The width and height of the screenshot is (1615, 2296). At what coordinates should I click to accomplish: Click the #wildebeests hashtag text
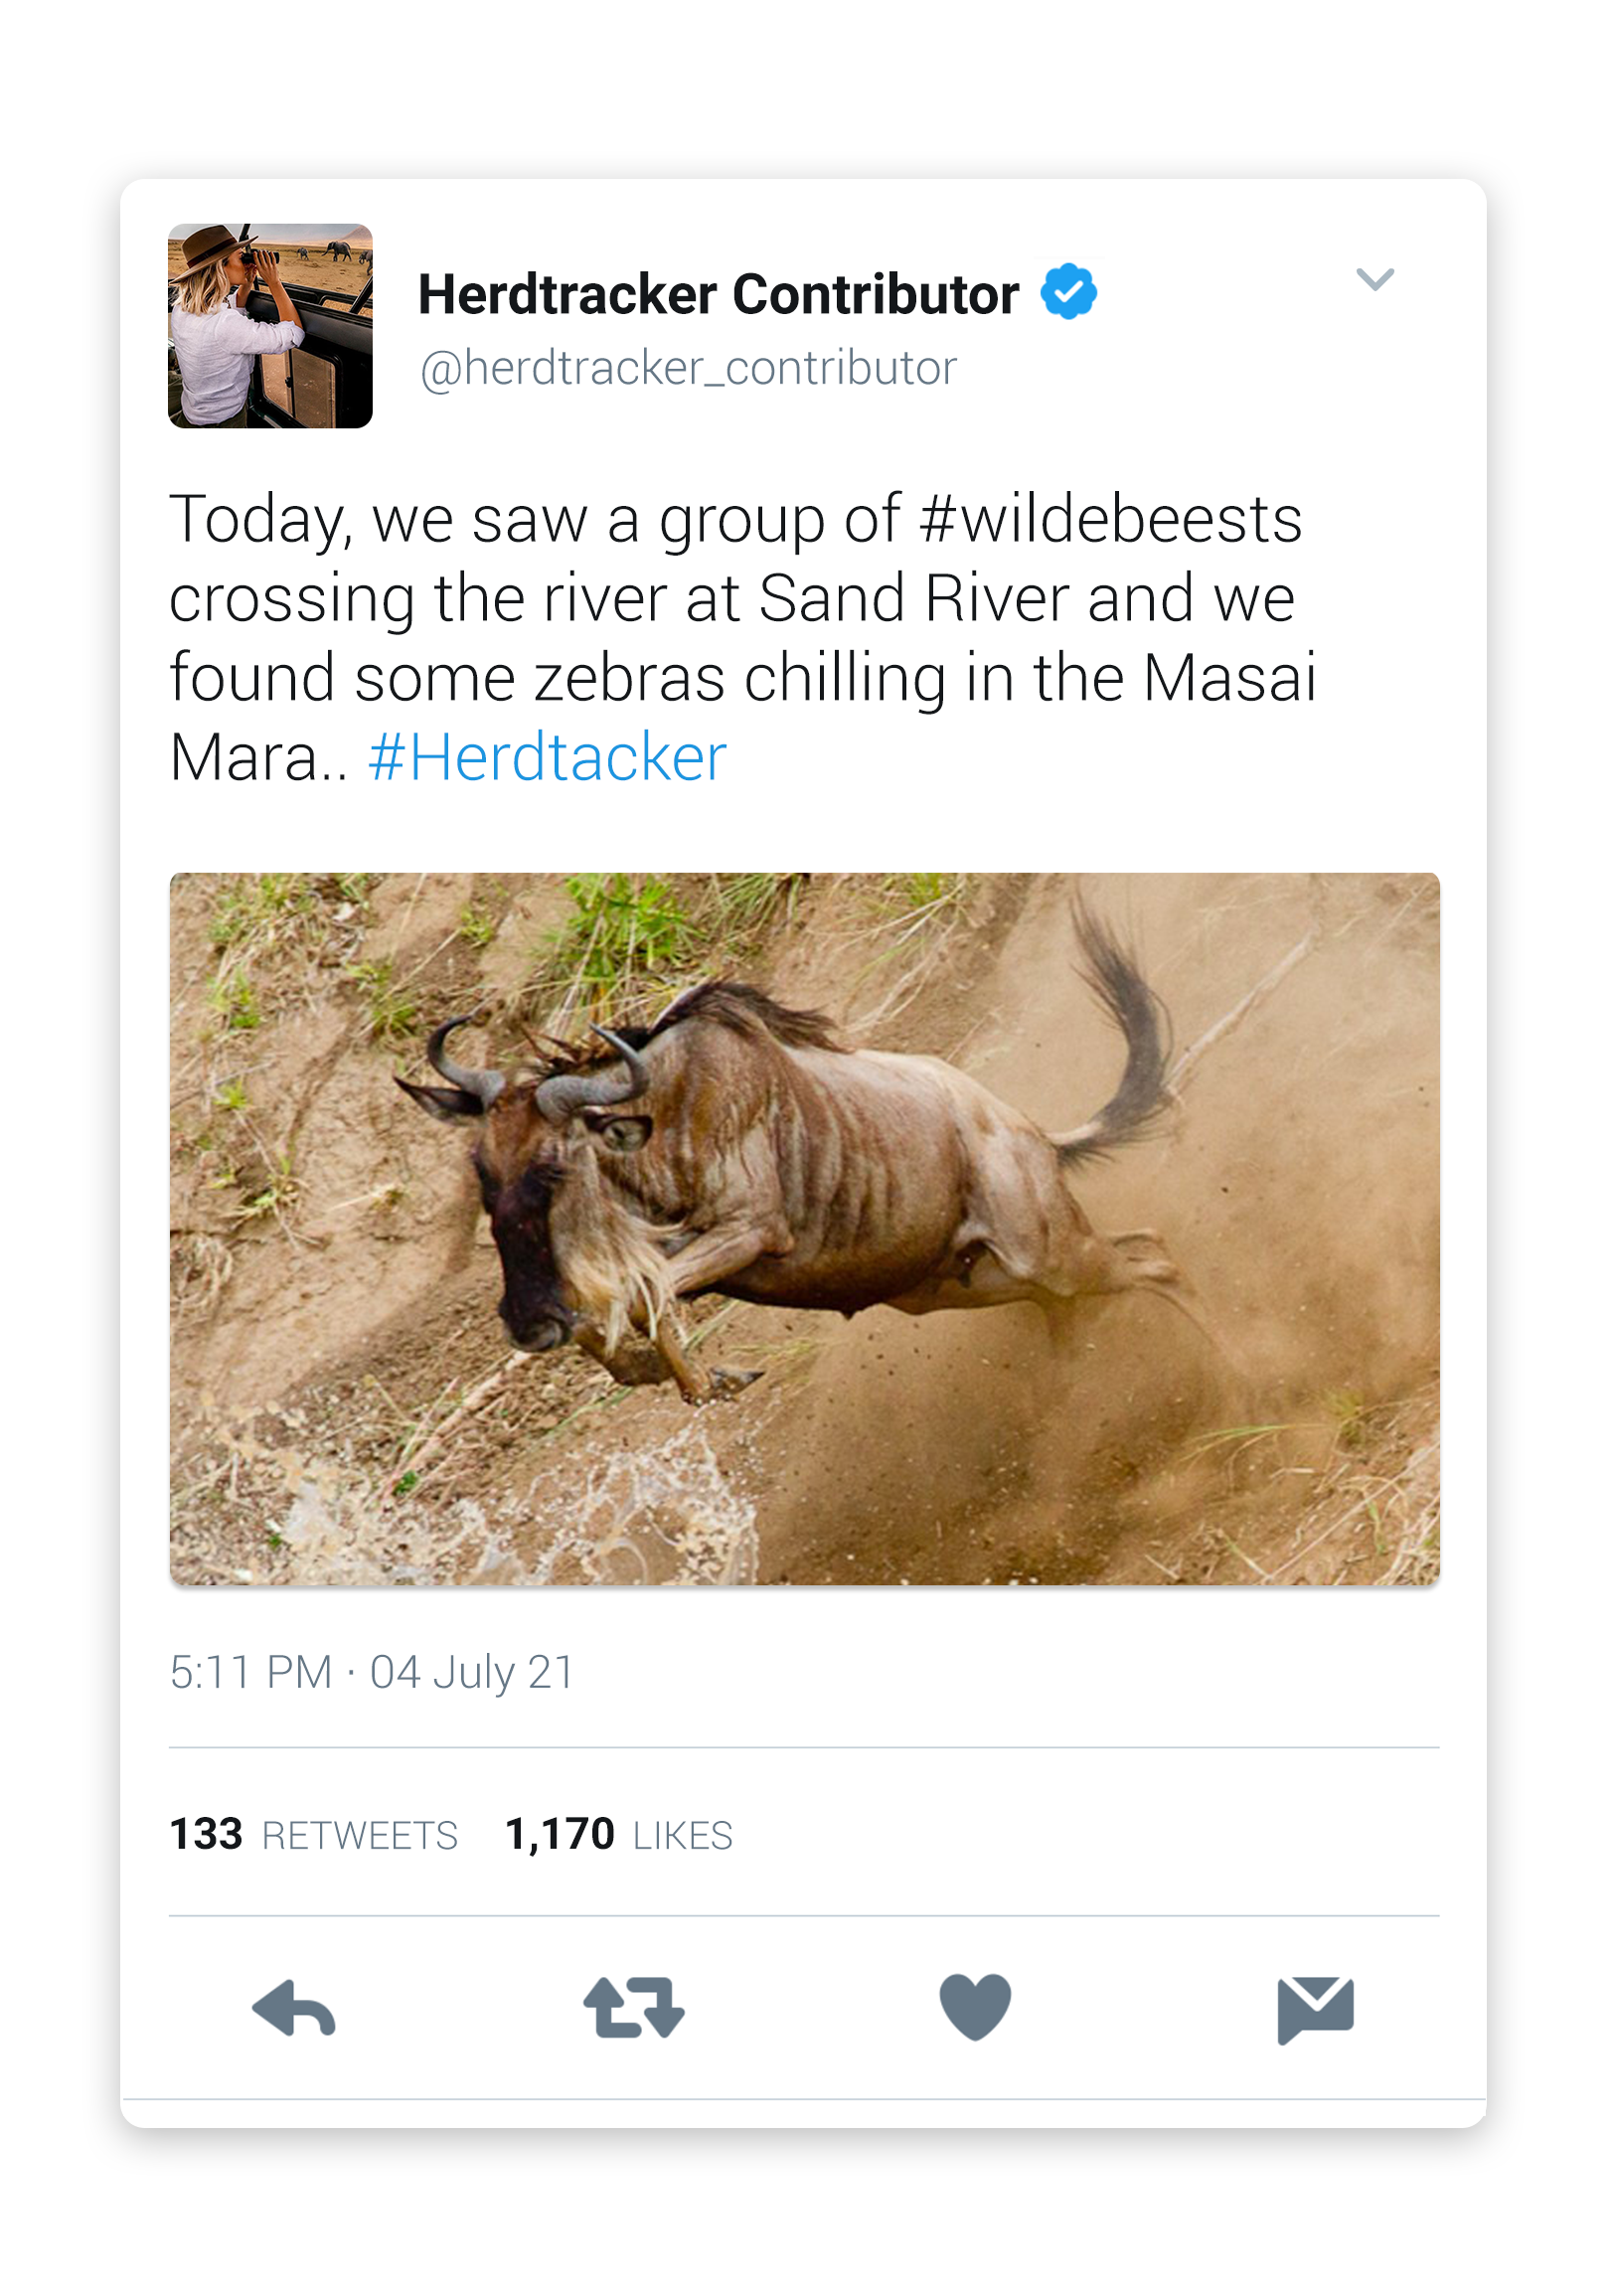[1110, 519]
